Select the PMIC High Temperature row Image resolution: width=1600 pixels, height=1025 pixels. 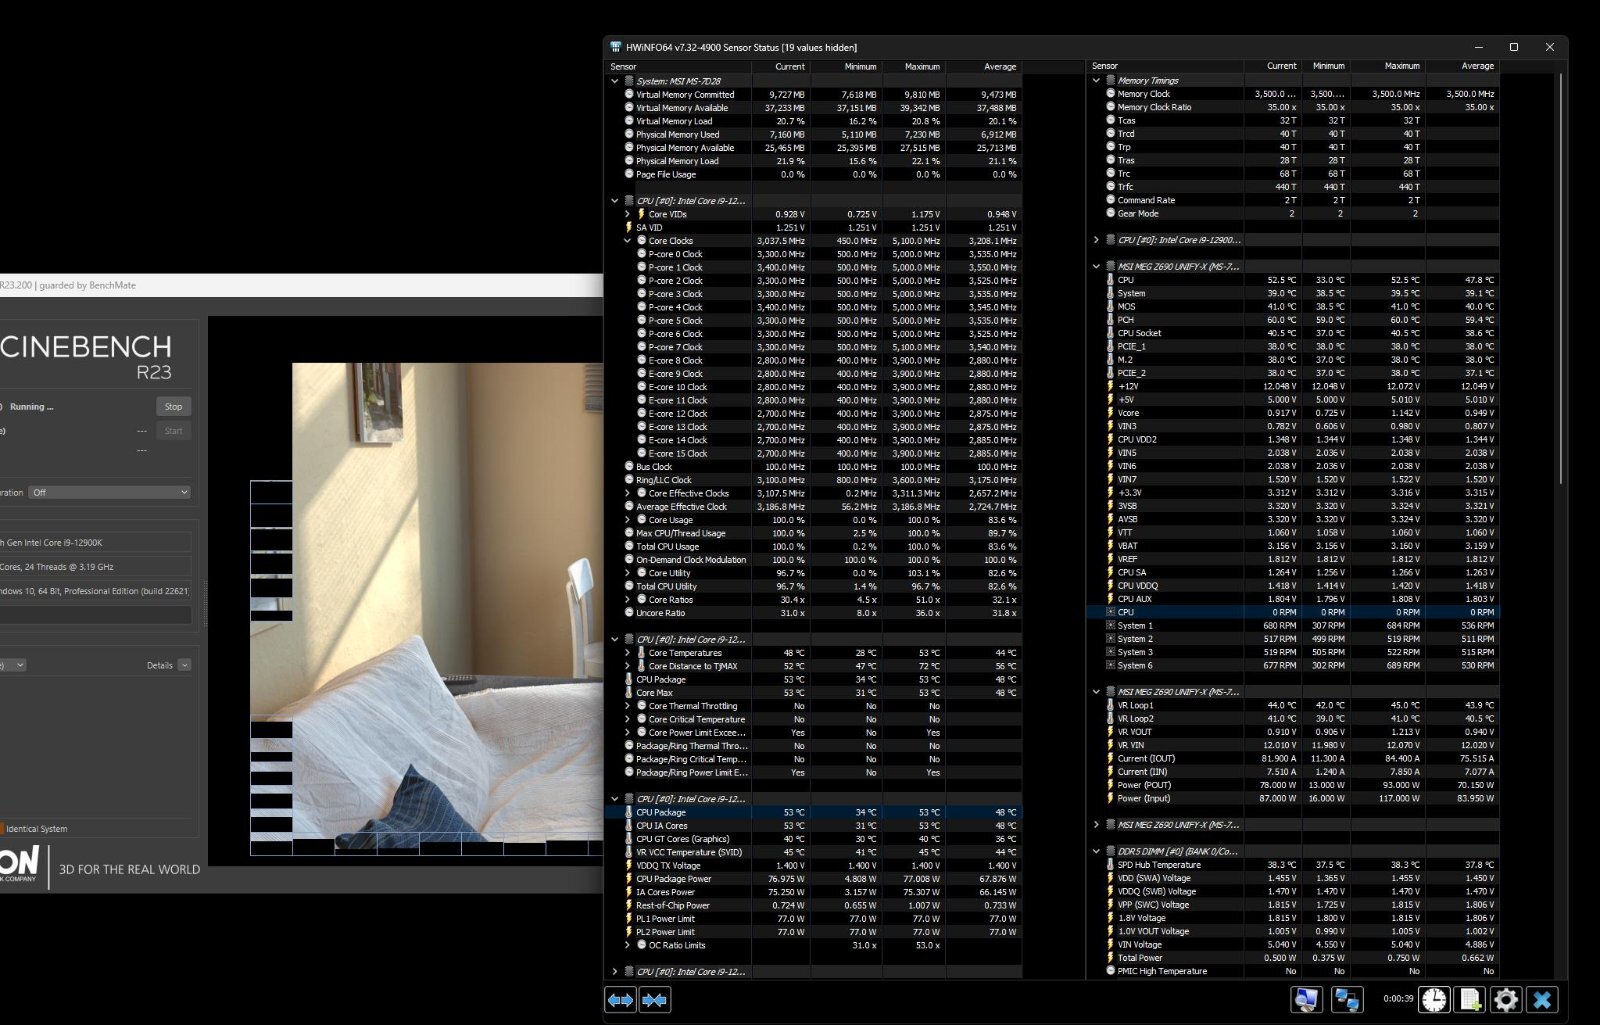1294,971
